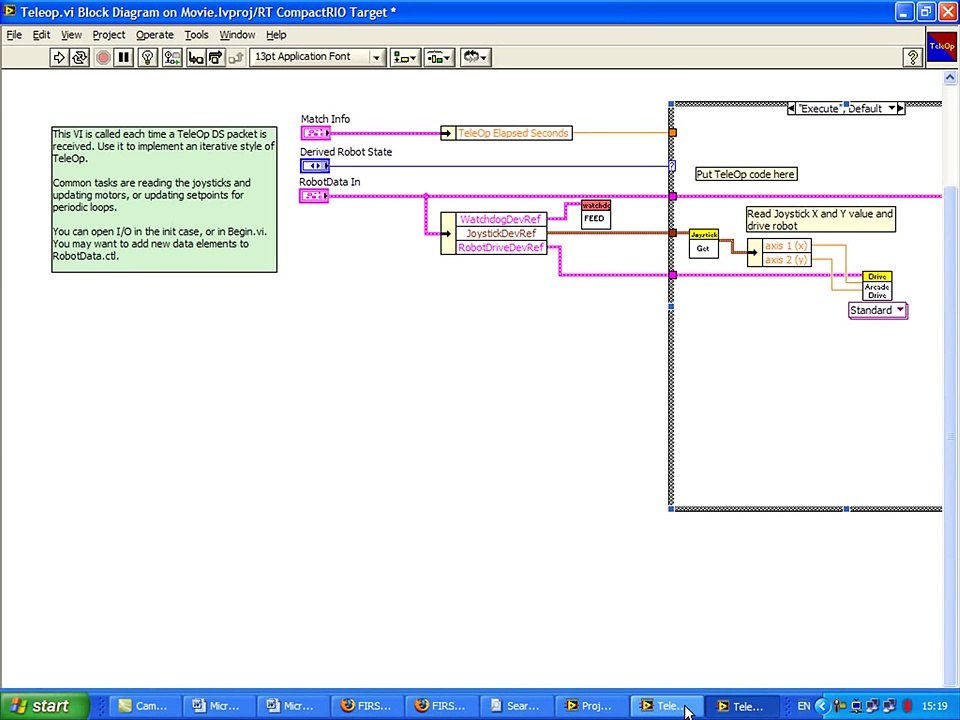
Task: Select axis 1 (x) unbundle element
Action: pos(786,246)
